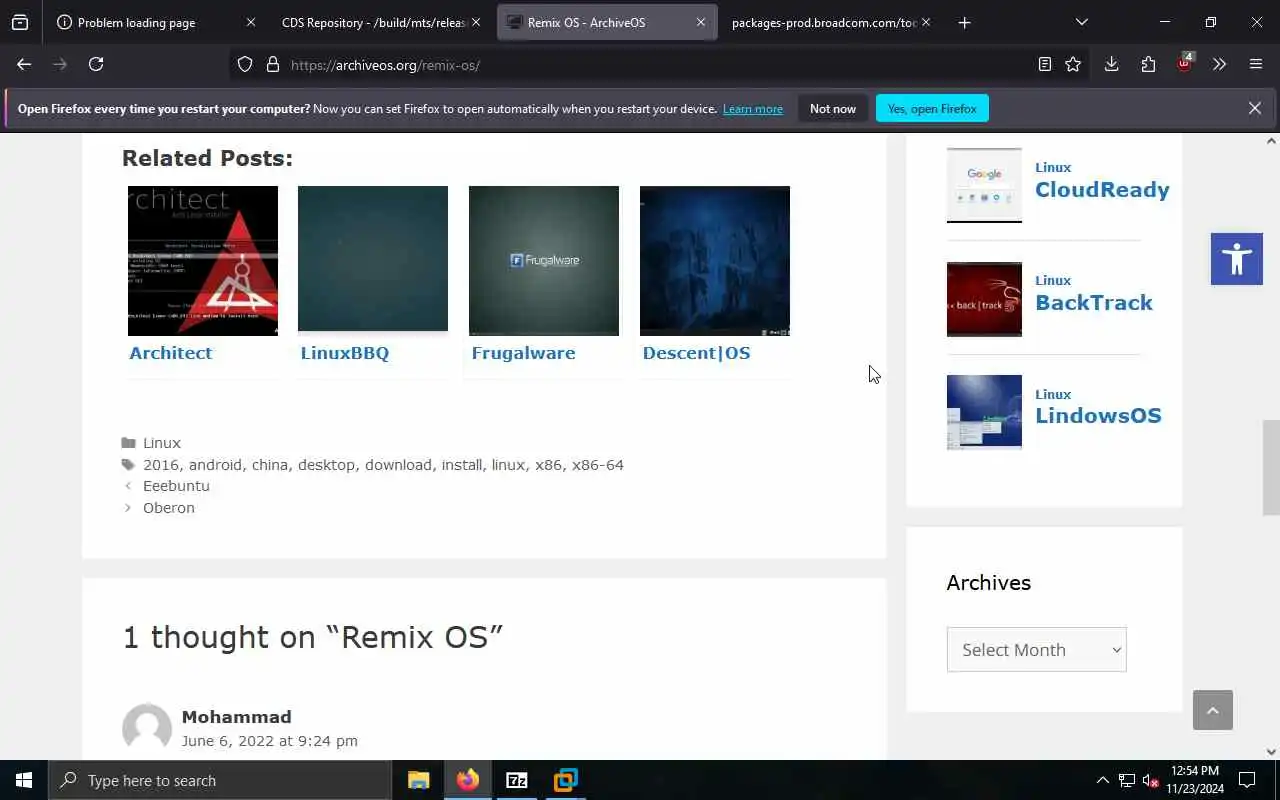Close the packages-prod.broadcom.com tab

tap(925, 22)
